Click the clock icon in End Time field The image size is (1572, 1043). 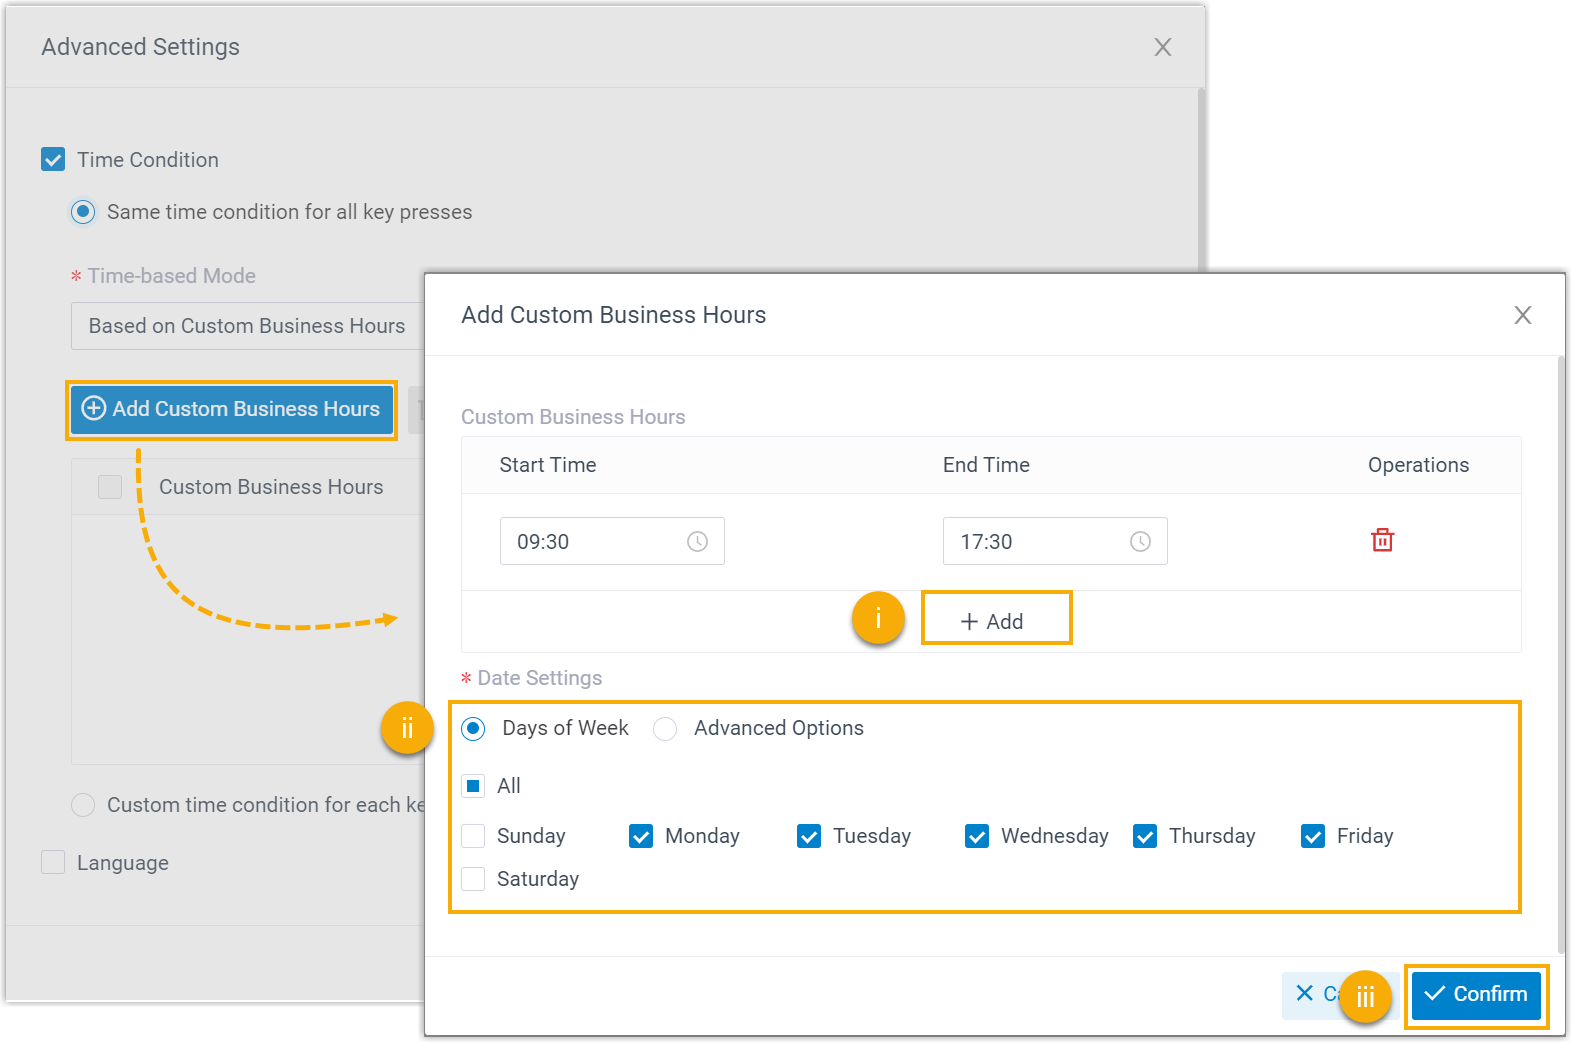click(x=1140, y=541)
